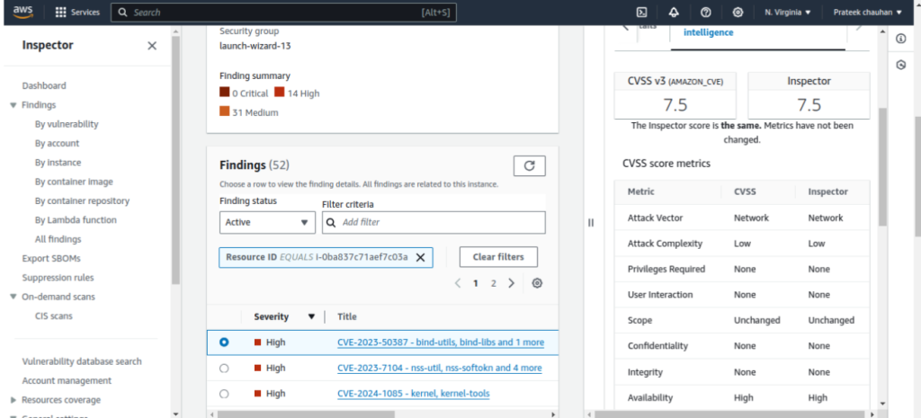Click the info panel icon on right edge

pyautogui.click(x=900, y=38)
